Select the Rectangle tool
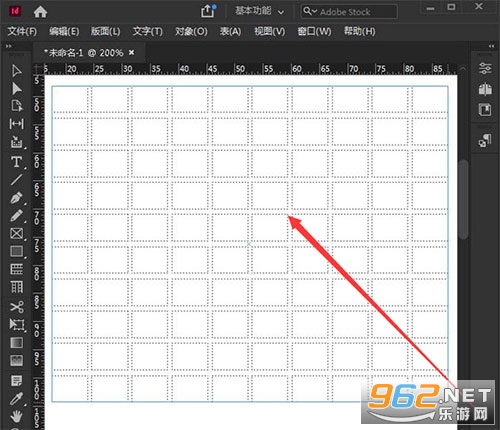The image size is (500, 430). [x=16, y=251]
